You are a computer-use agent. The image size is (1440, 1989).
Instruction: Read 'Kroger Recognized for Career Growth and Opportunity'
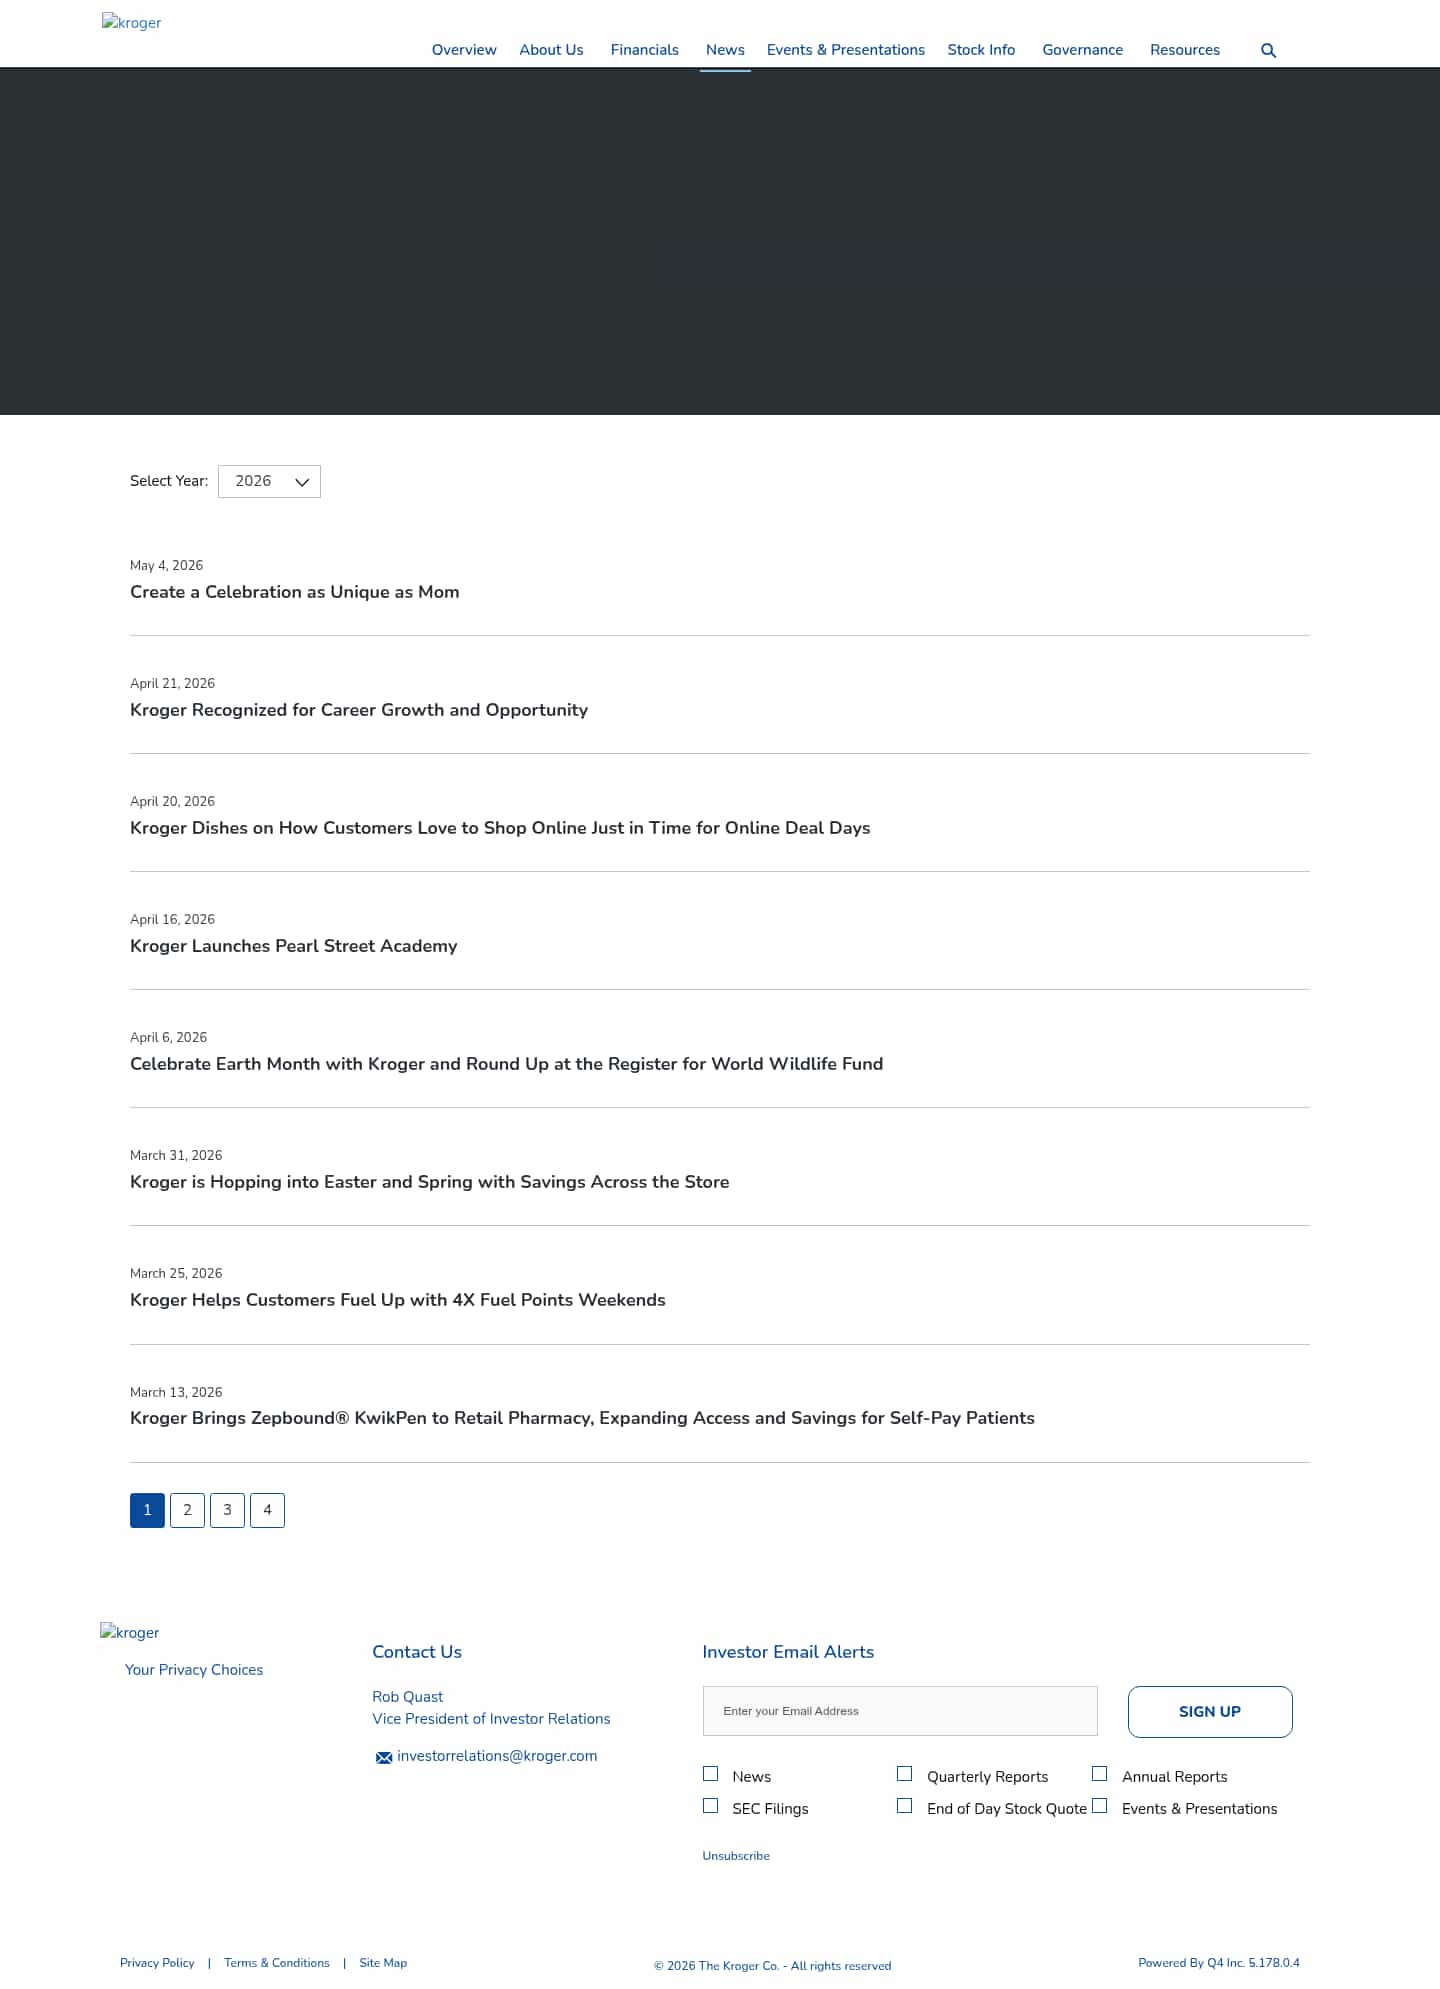[x=359, y=710]
